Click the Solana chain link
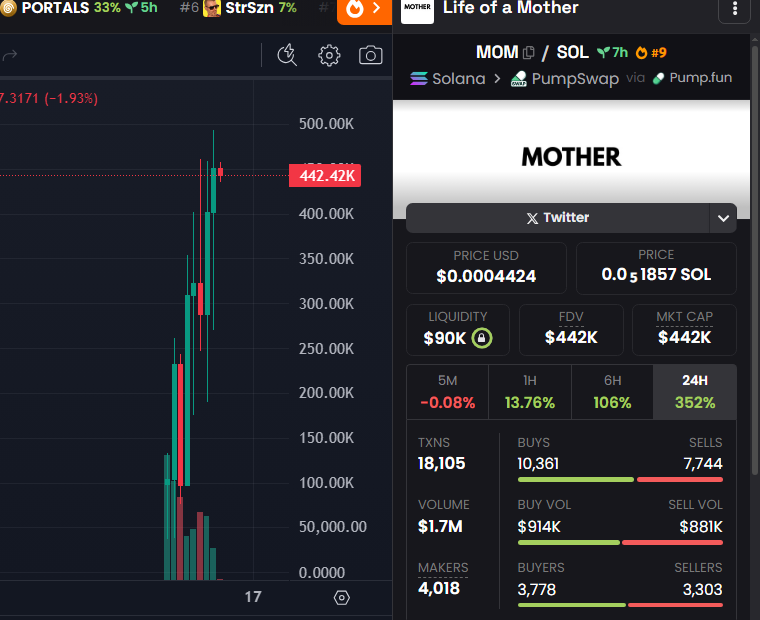The width and height of the screenshot is (760, 620). (447, 79)
